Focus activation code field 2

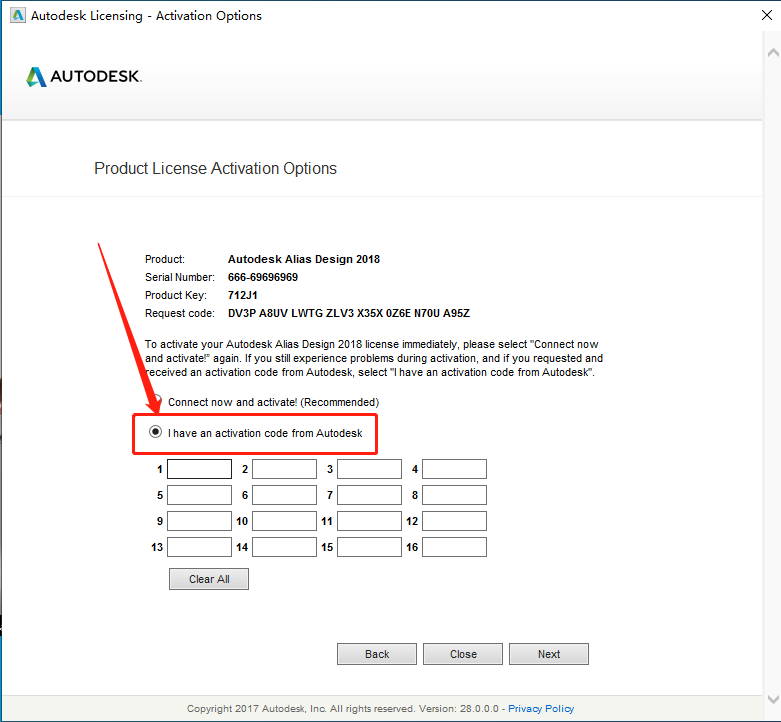284,469
